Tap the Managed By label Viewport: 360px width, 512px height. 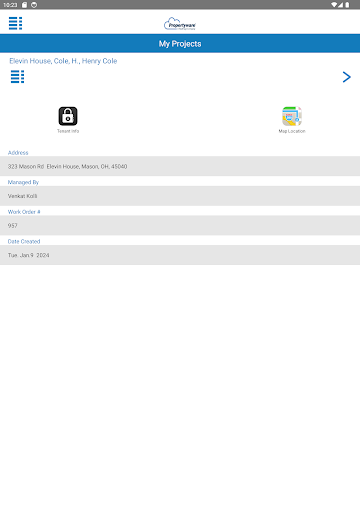click(23, 182)
